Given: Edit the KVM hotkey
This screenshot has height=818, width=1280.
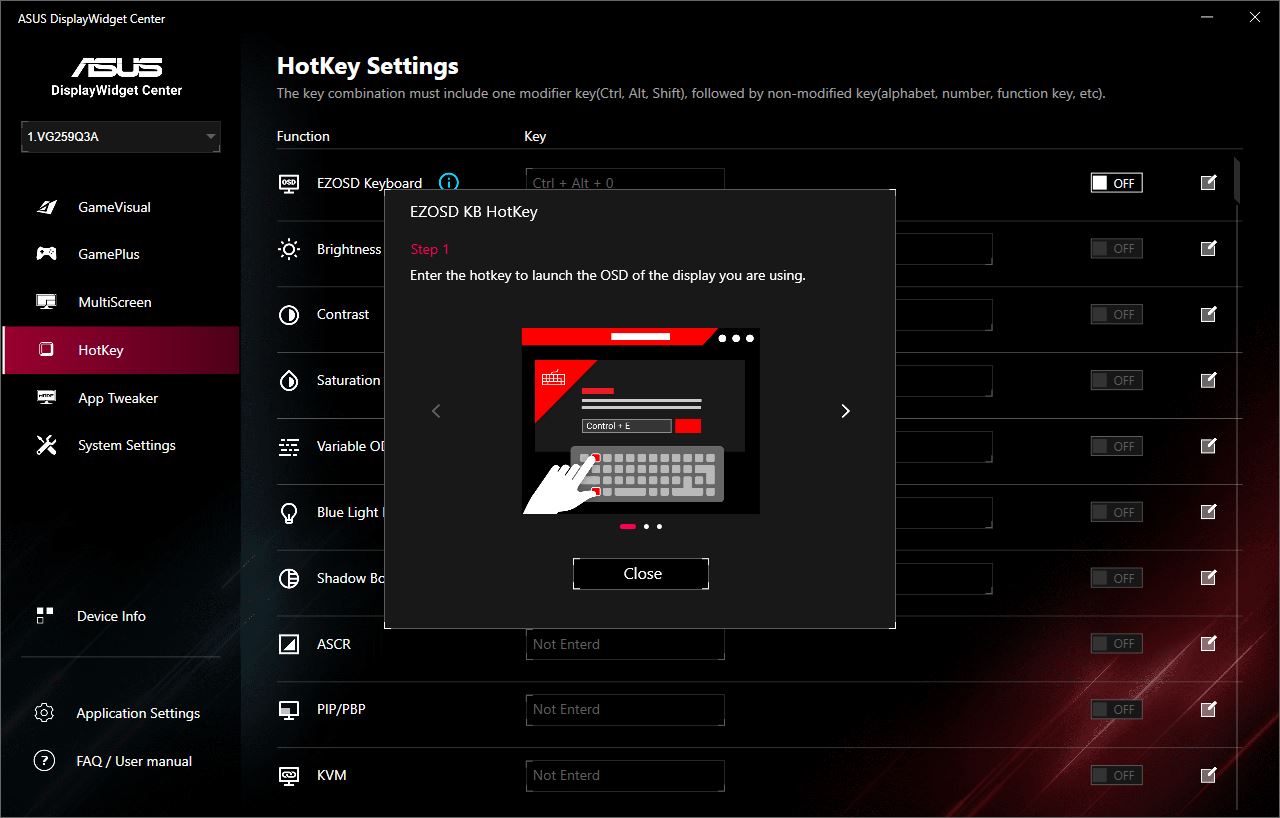Looking at the screenshot, I should 1208,775.
